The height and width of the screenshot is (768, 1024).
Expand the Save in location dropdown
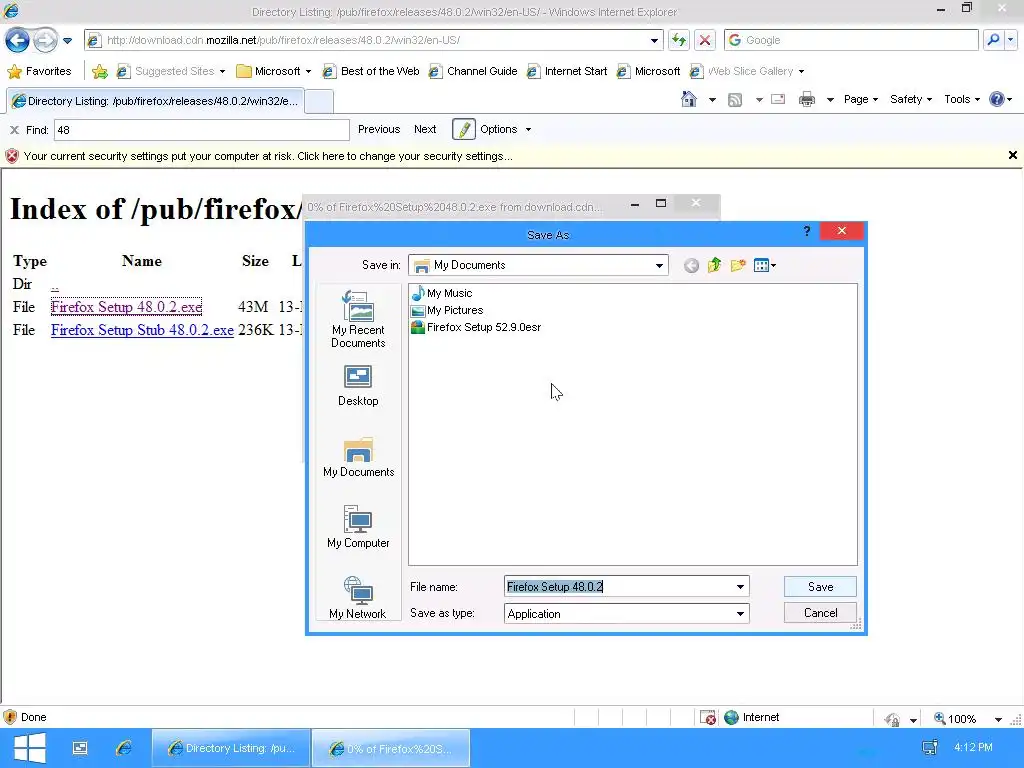click(x=659, y=265)
